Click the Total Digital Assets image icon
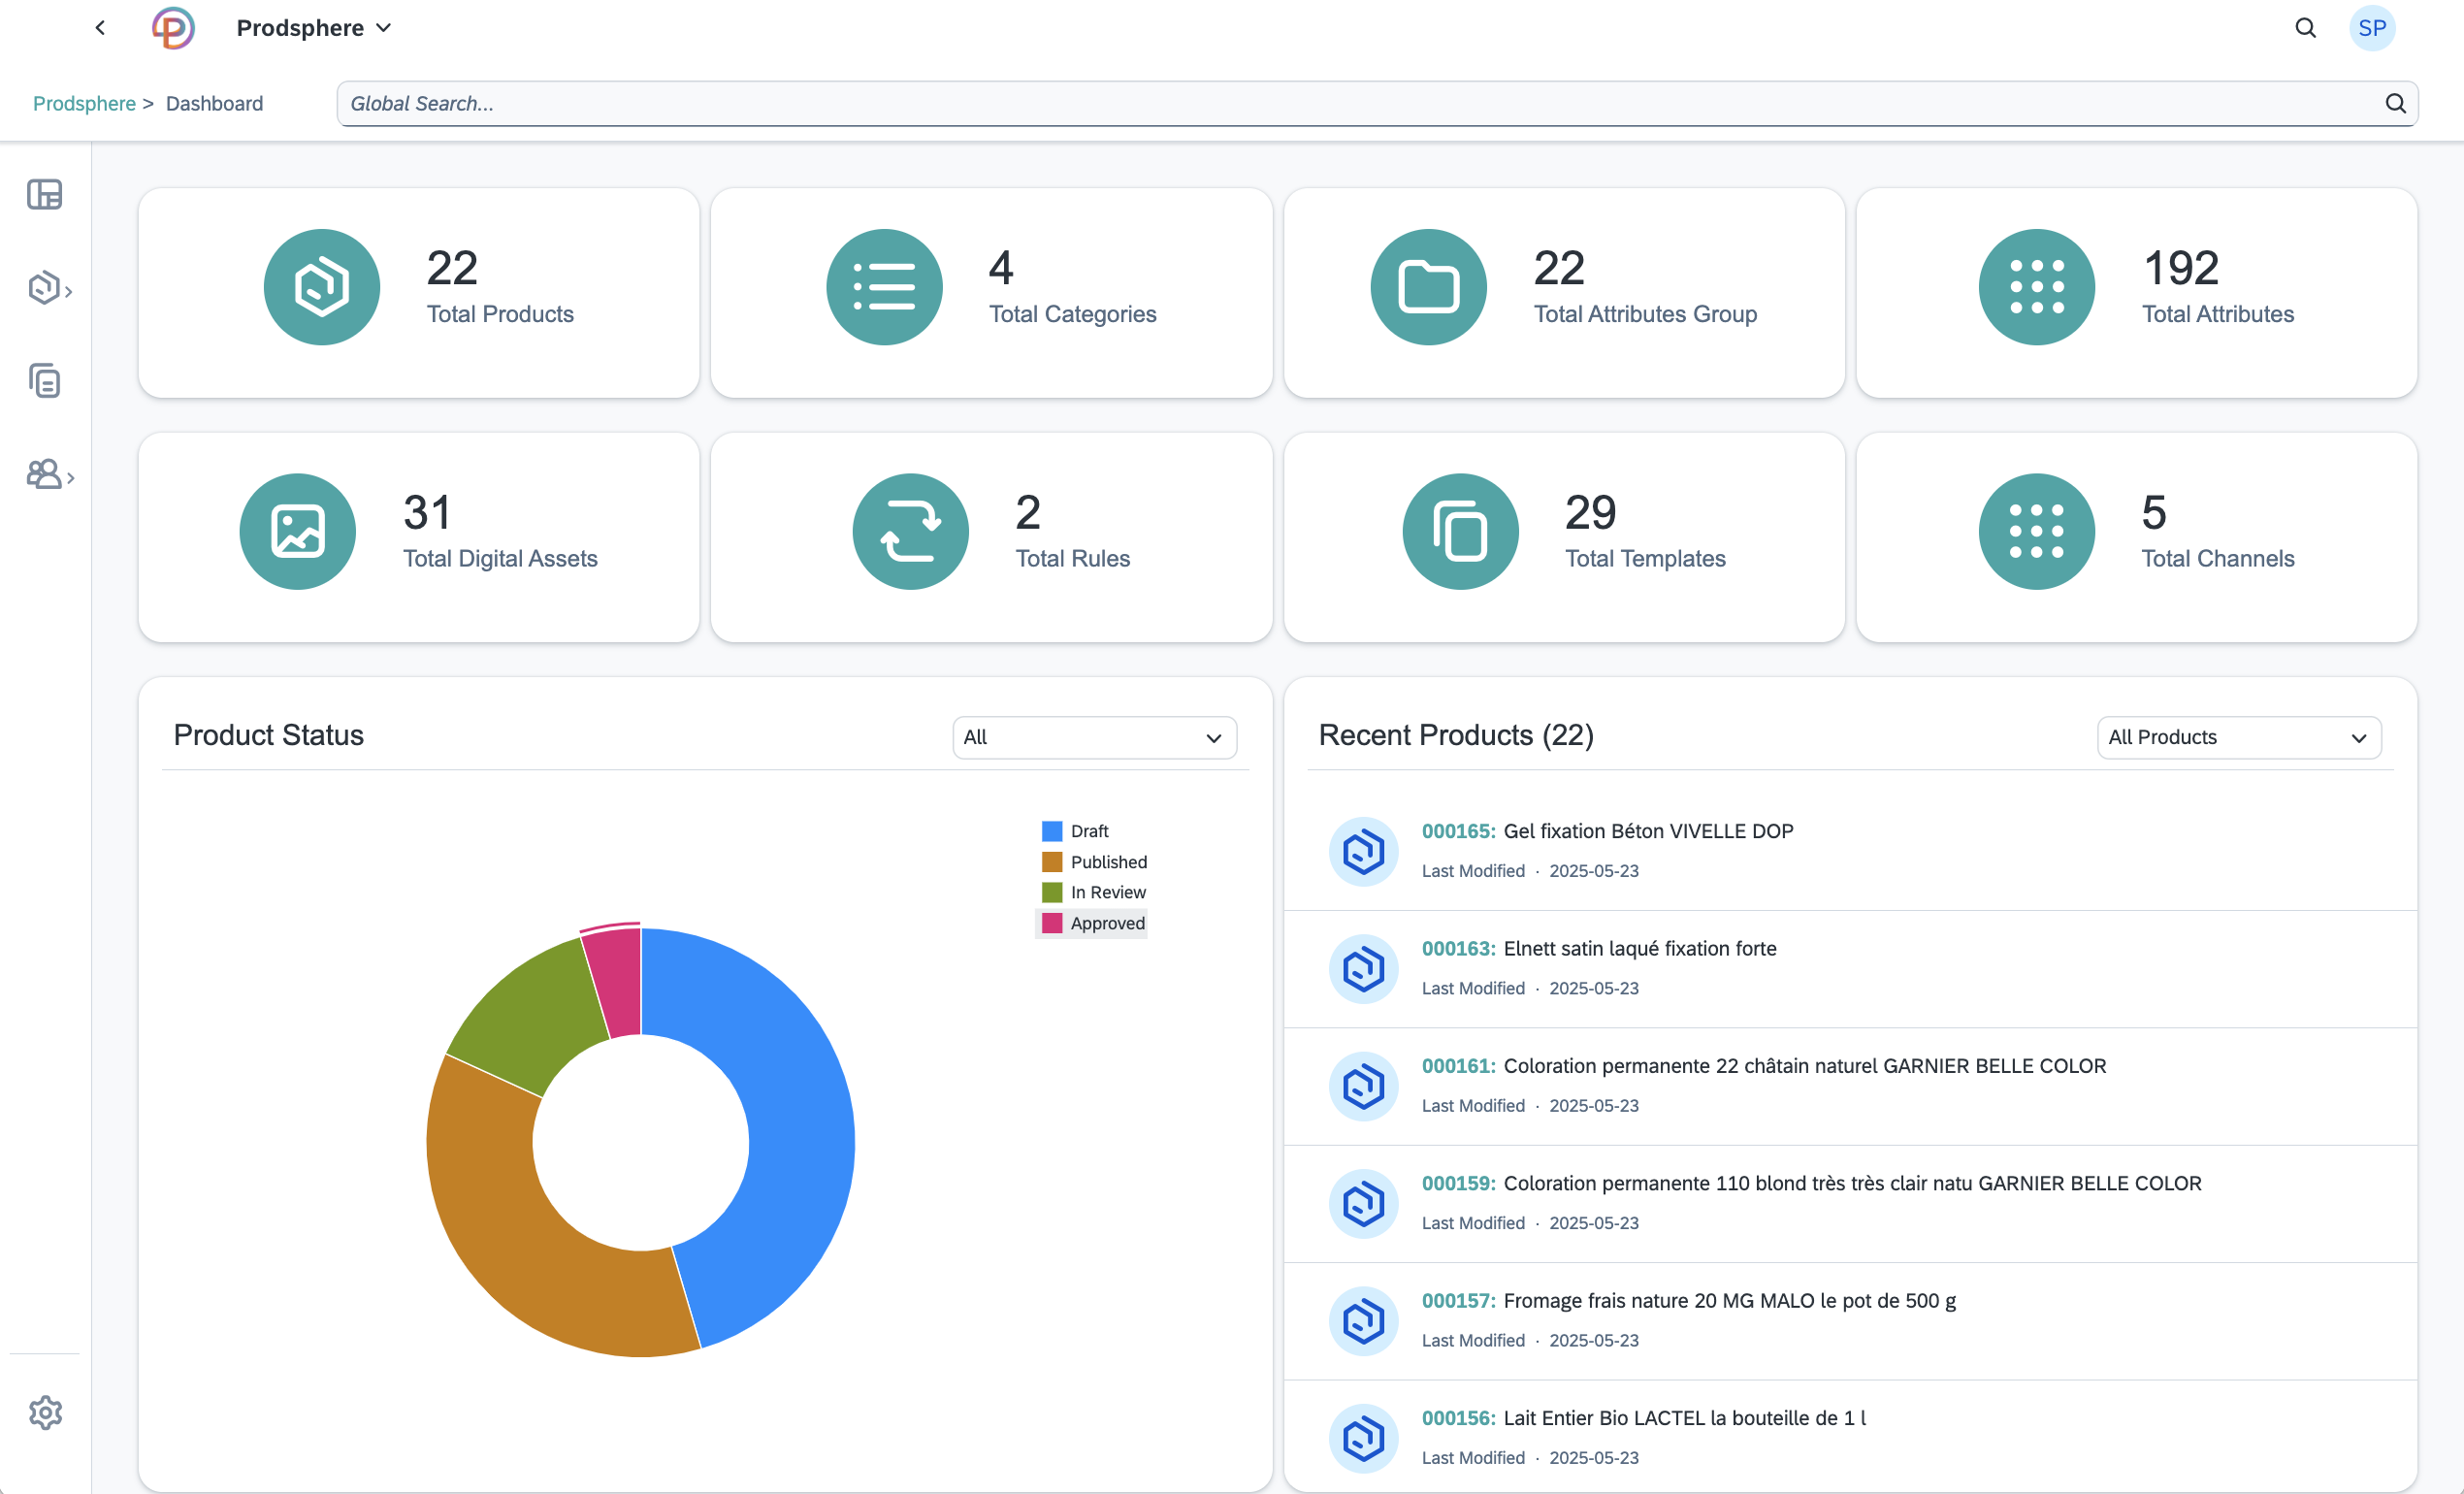Image resolution: width=2464 pixels, height=1494 pixels. (x=298, y=532)
